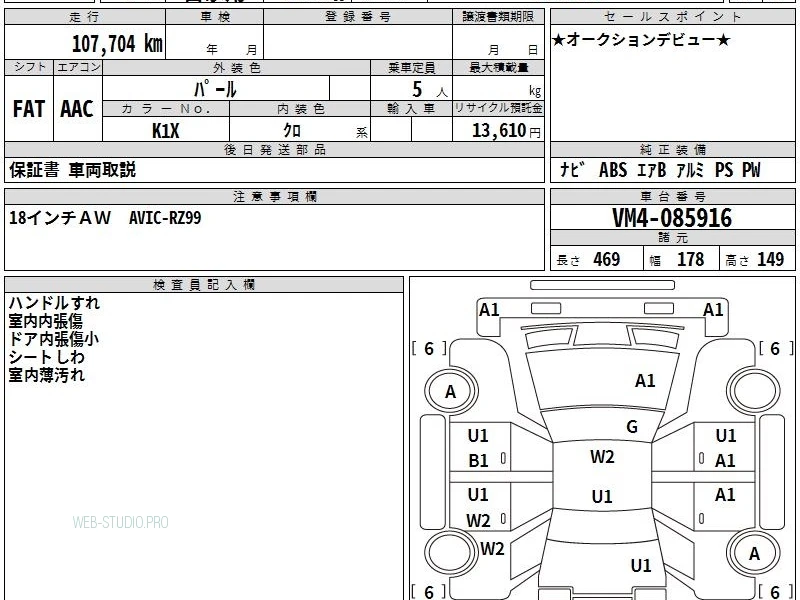800x600 pixels.
Task: Click the A mark inside the rear wheel
Action: click(754, 554)
